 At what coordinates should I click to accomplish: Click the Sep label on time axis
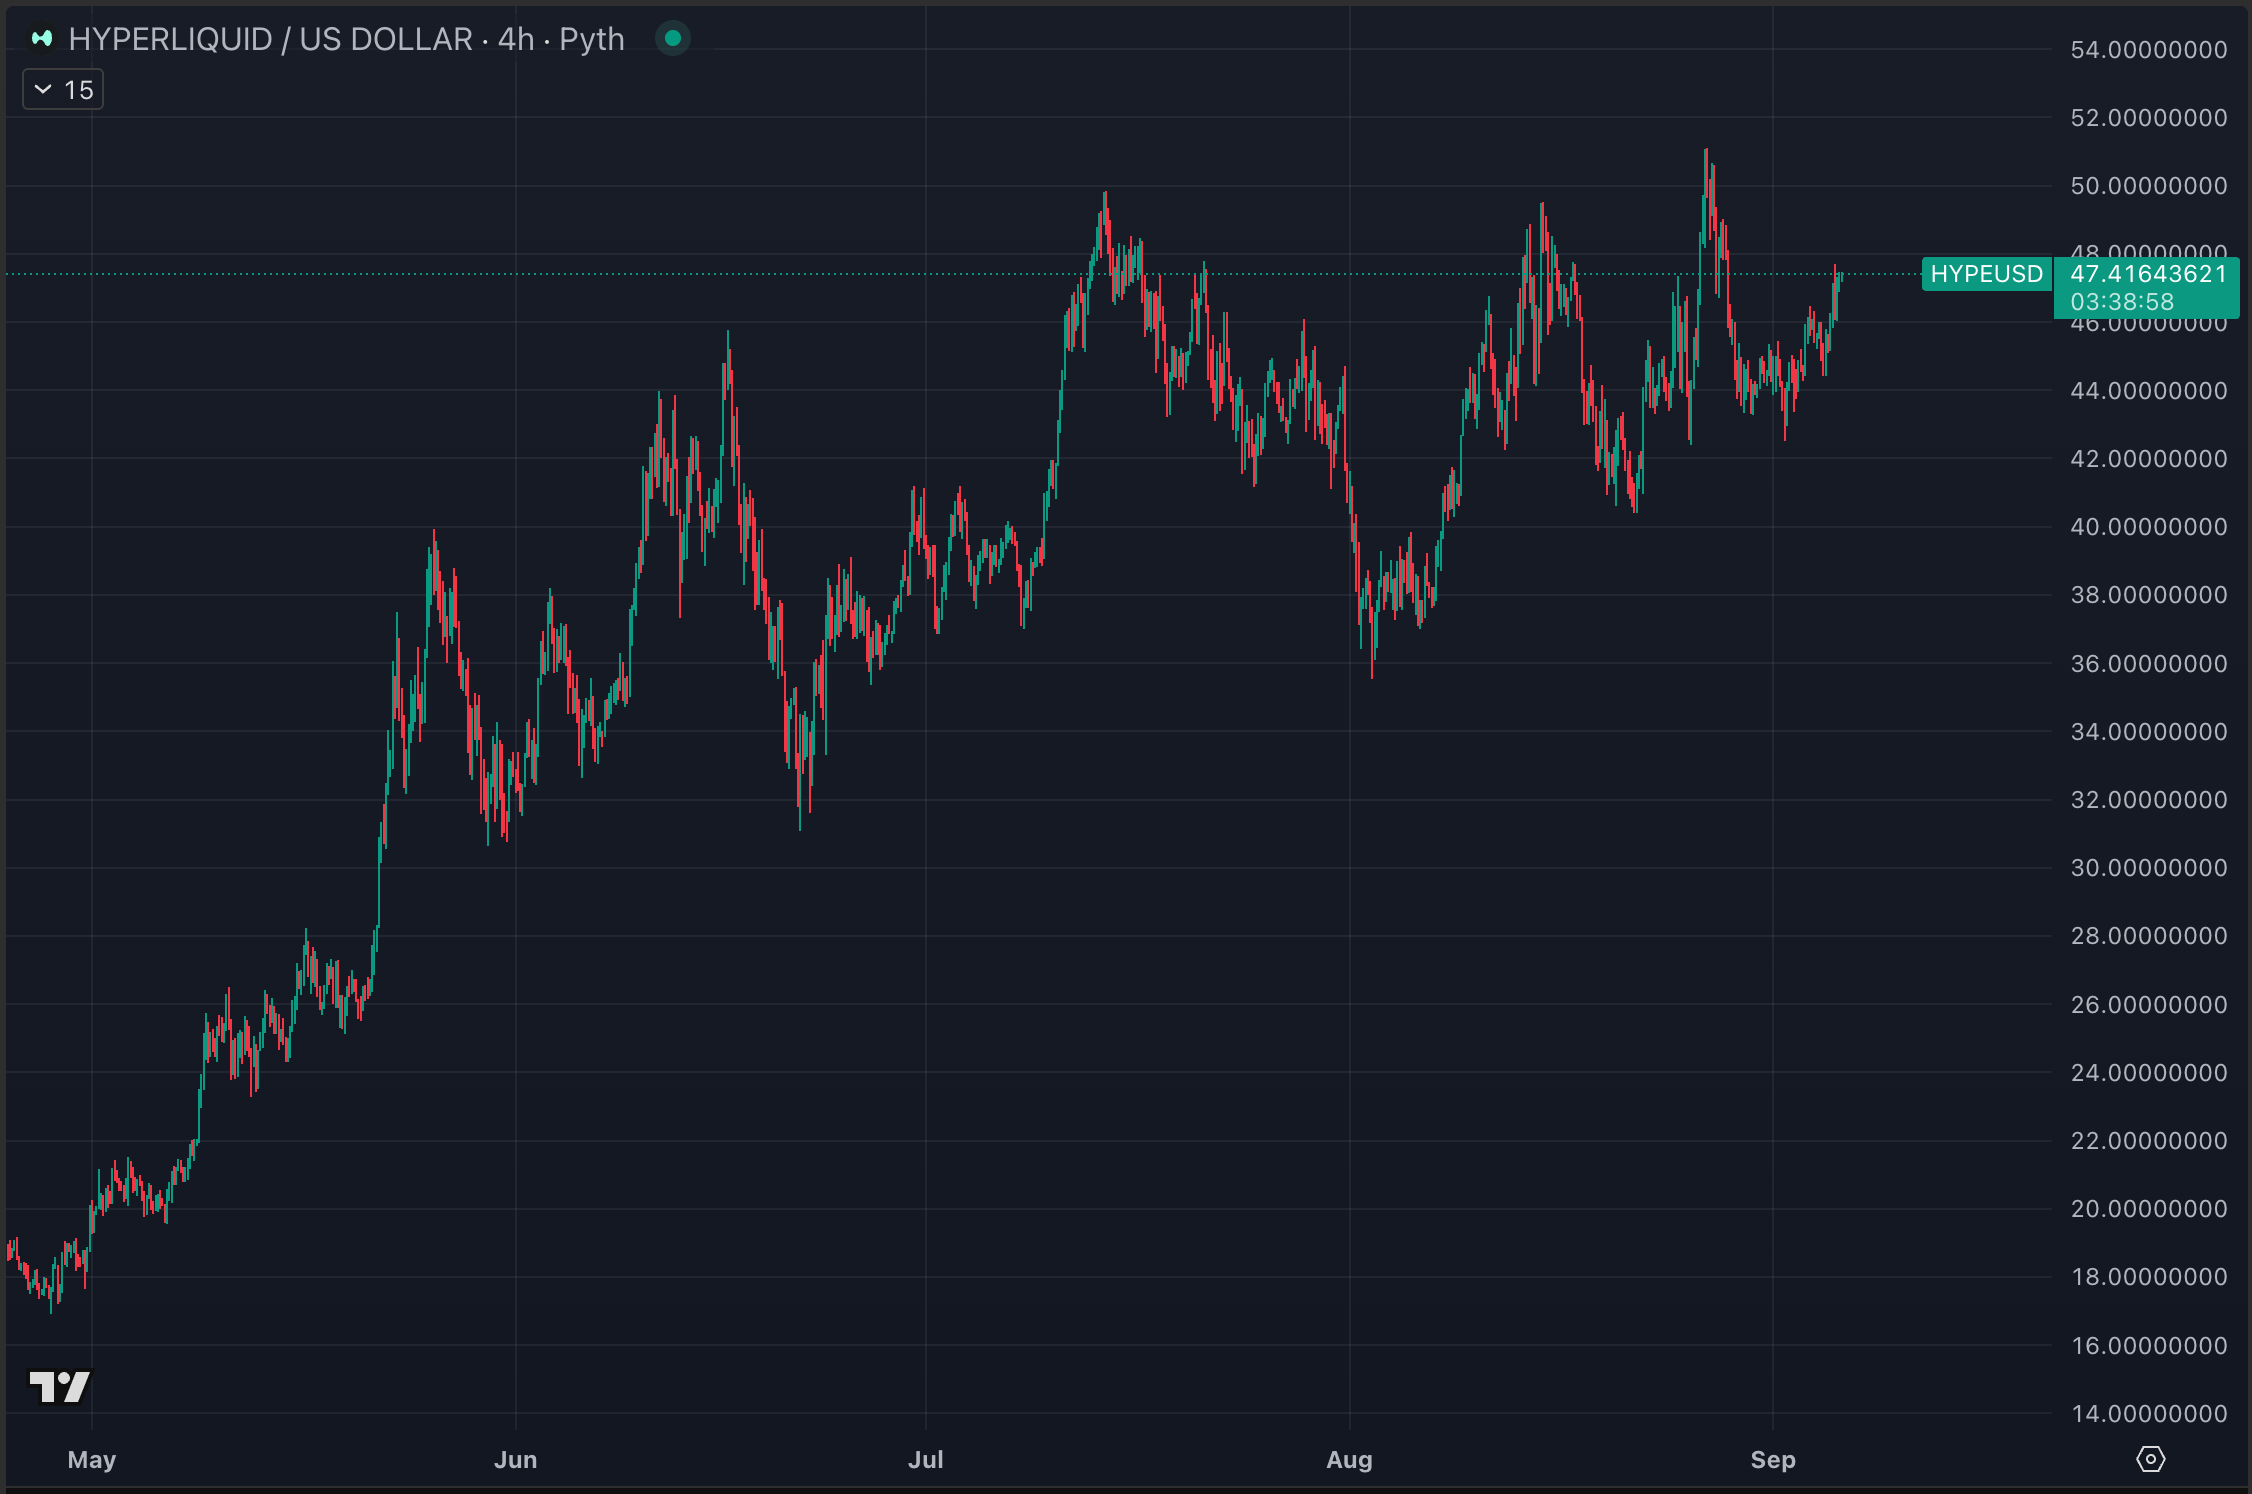click(x=1773, y=1459)
